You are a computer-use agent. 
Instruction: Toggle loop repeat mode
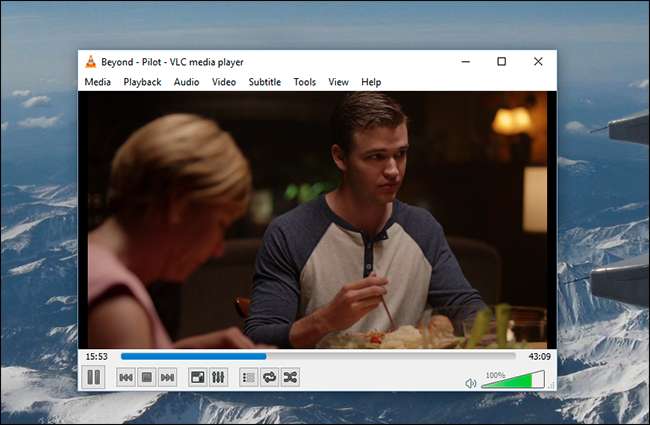pyautogui.click(x=269, y=377)
